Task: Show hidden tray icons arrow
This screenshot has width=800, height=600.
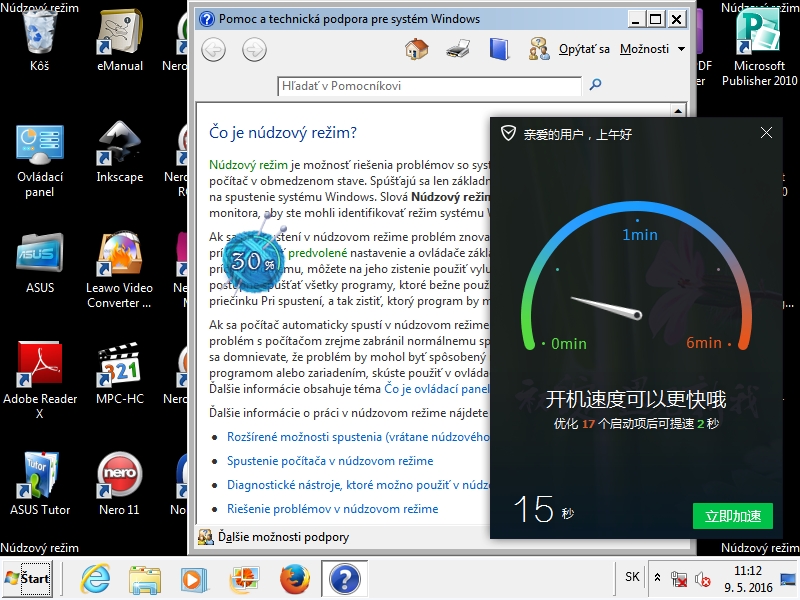Action: tap(658, 578)
